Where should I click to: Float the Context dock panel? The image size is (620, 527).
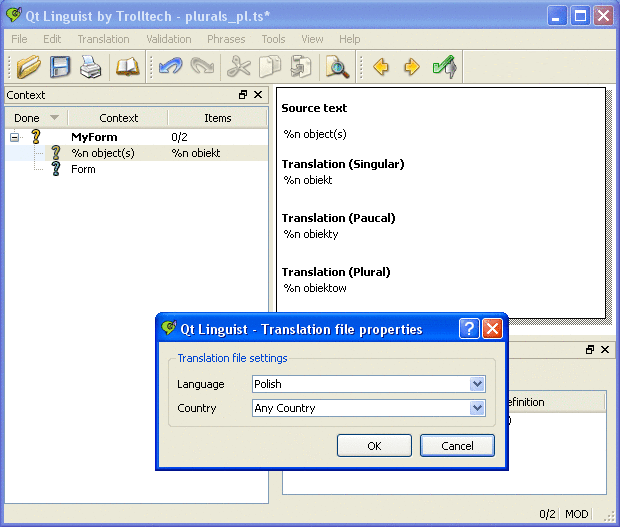(243, 94)
